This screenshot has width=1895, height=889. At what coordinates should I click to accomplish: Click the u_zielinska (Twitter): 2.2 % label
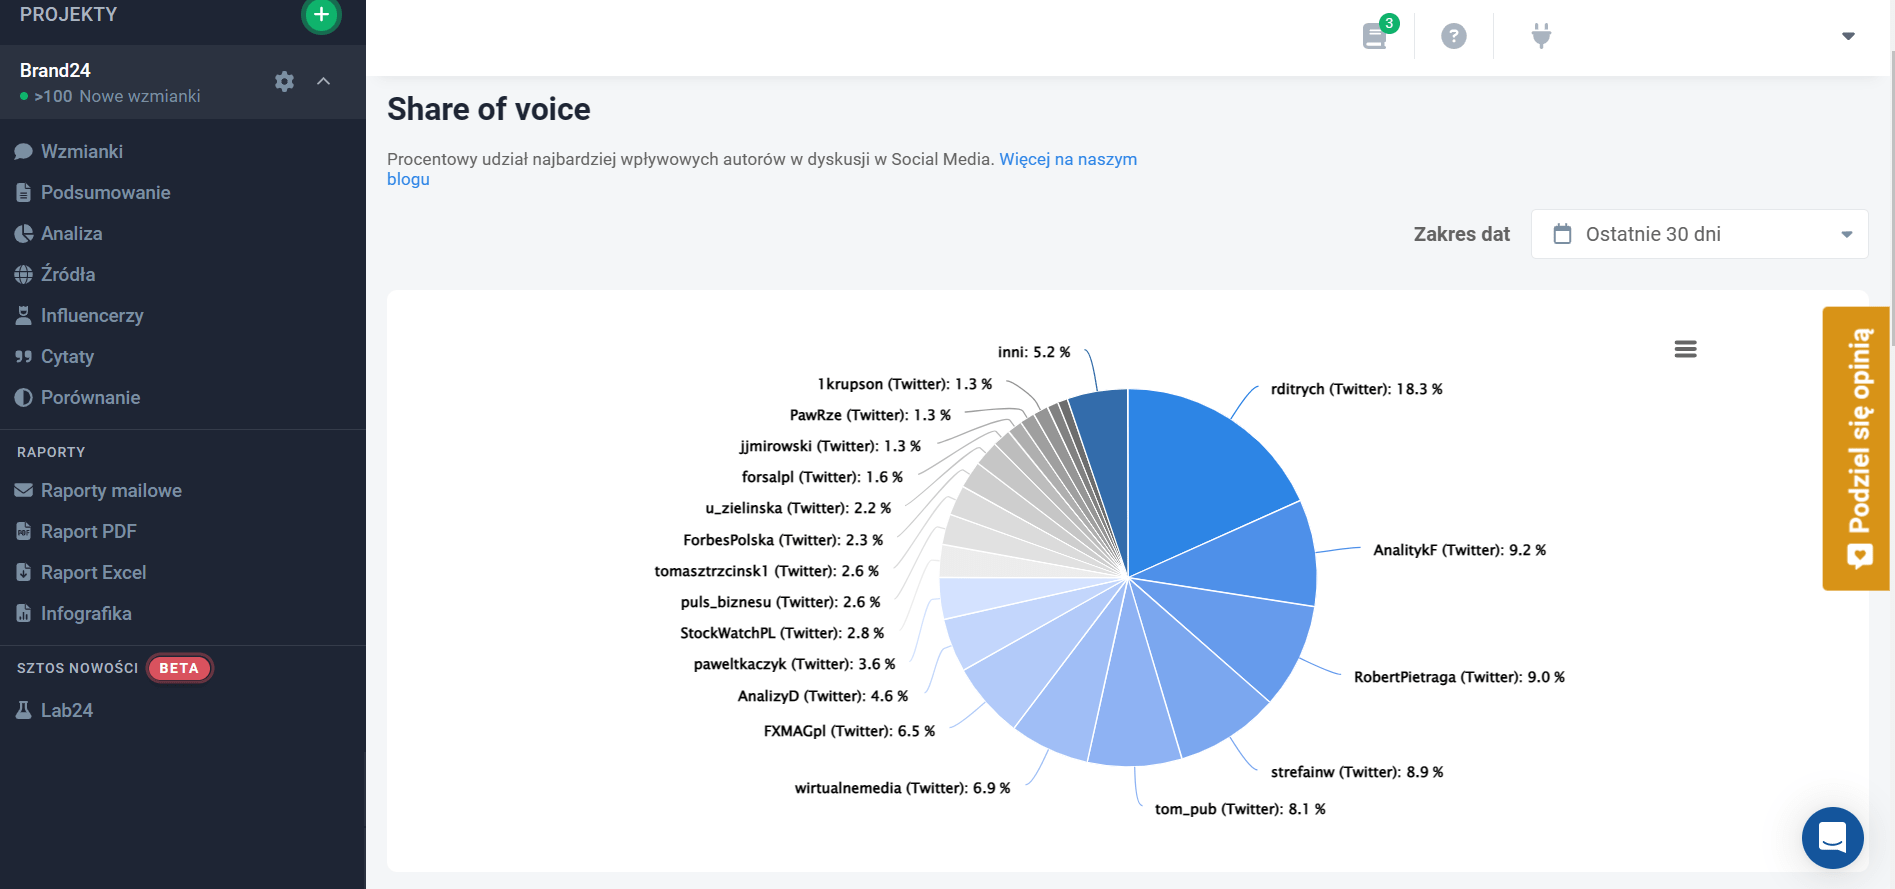click(798, 508)
